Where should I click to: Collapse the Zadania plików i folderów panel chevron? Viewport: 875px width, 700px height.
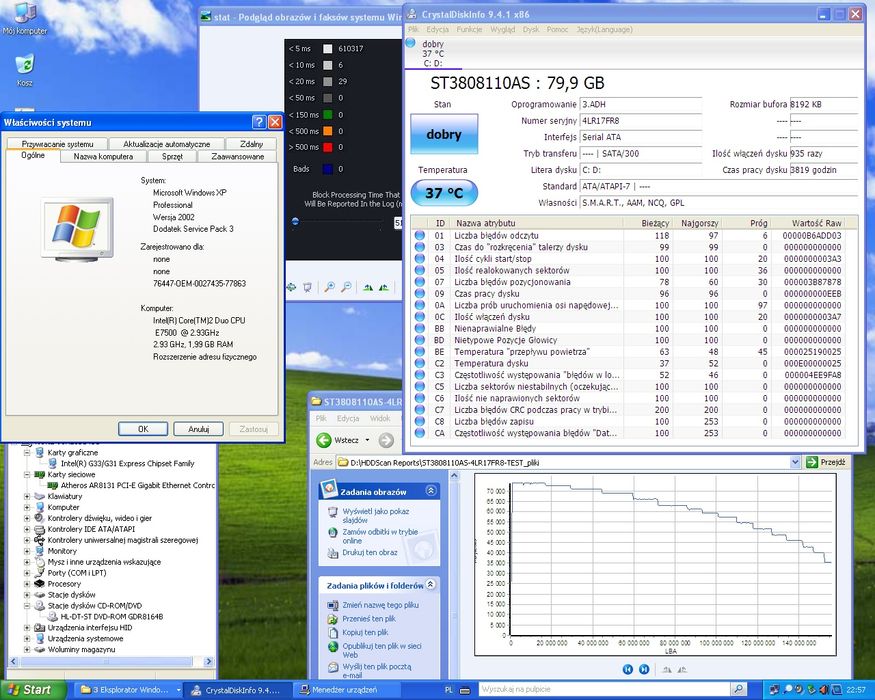[431, 584]
